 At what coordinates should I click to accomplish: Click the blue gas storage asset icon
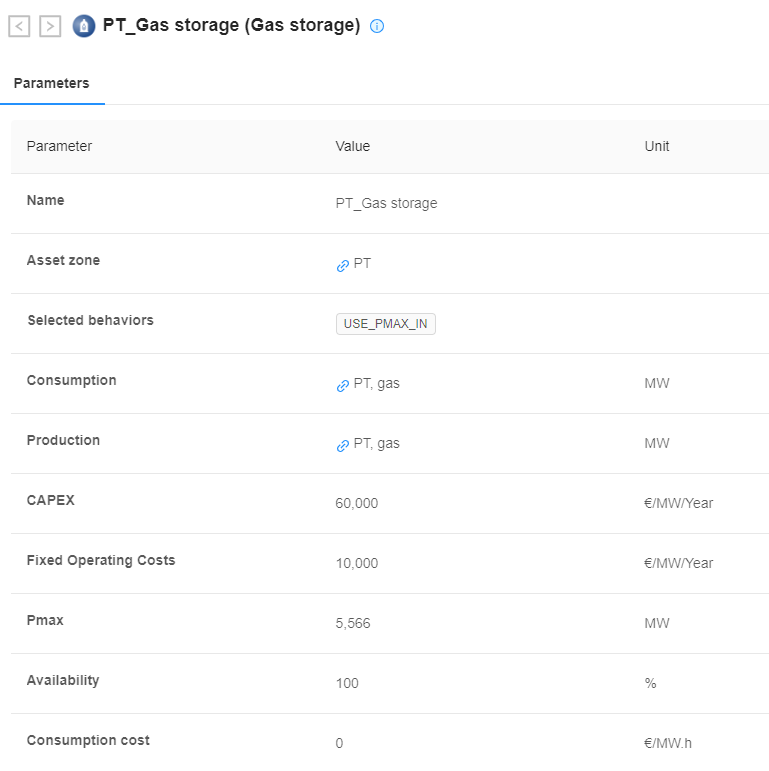[84, 26]
